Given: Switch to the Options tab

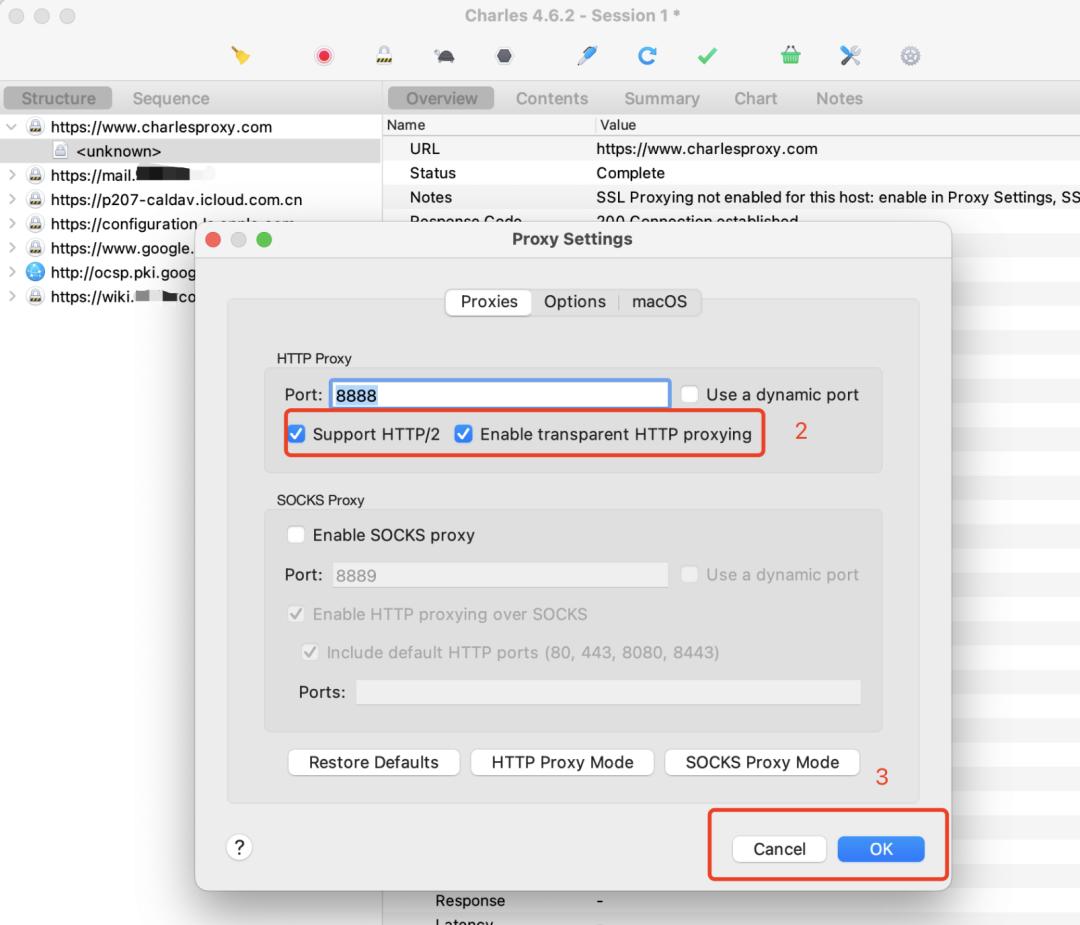Looking at the screenshot, I should click(574, 302).
